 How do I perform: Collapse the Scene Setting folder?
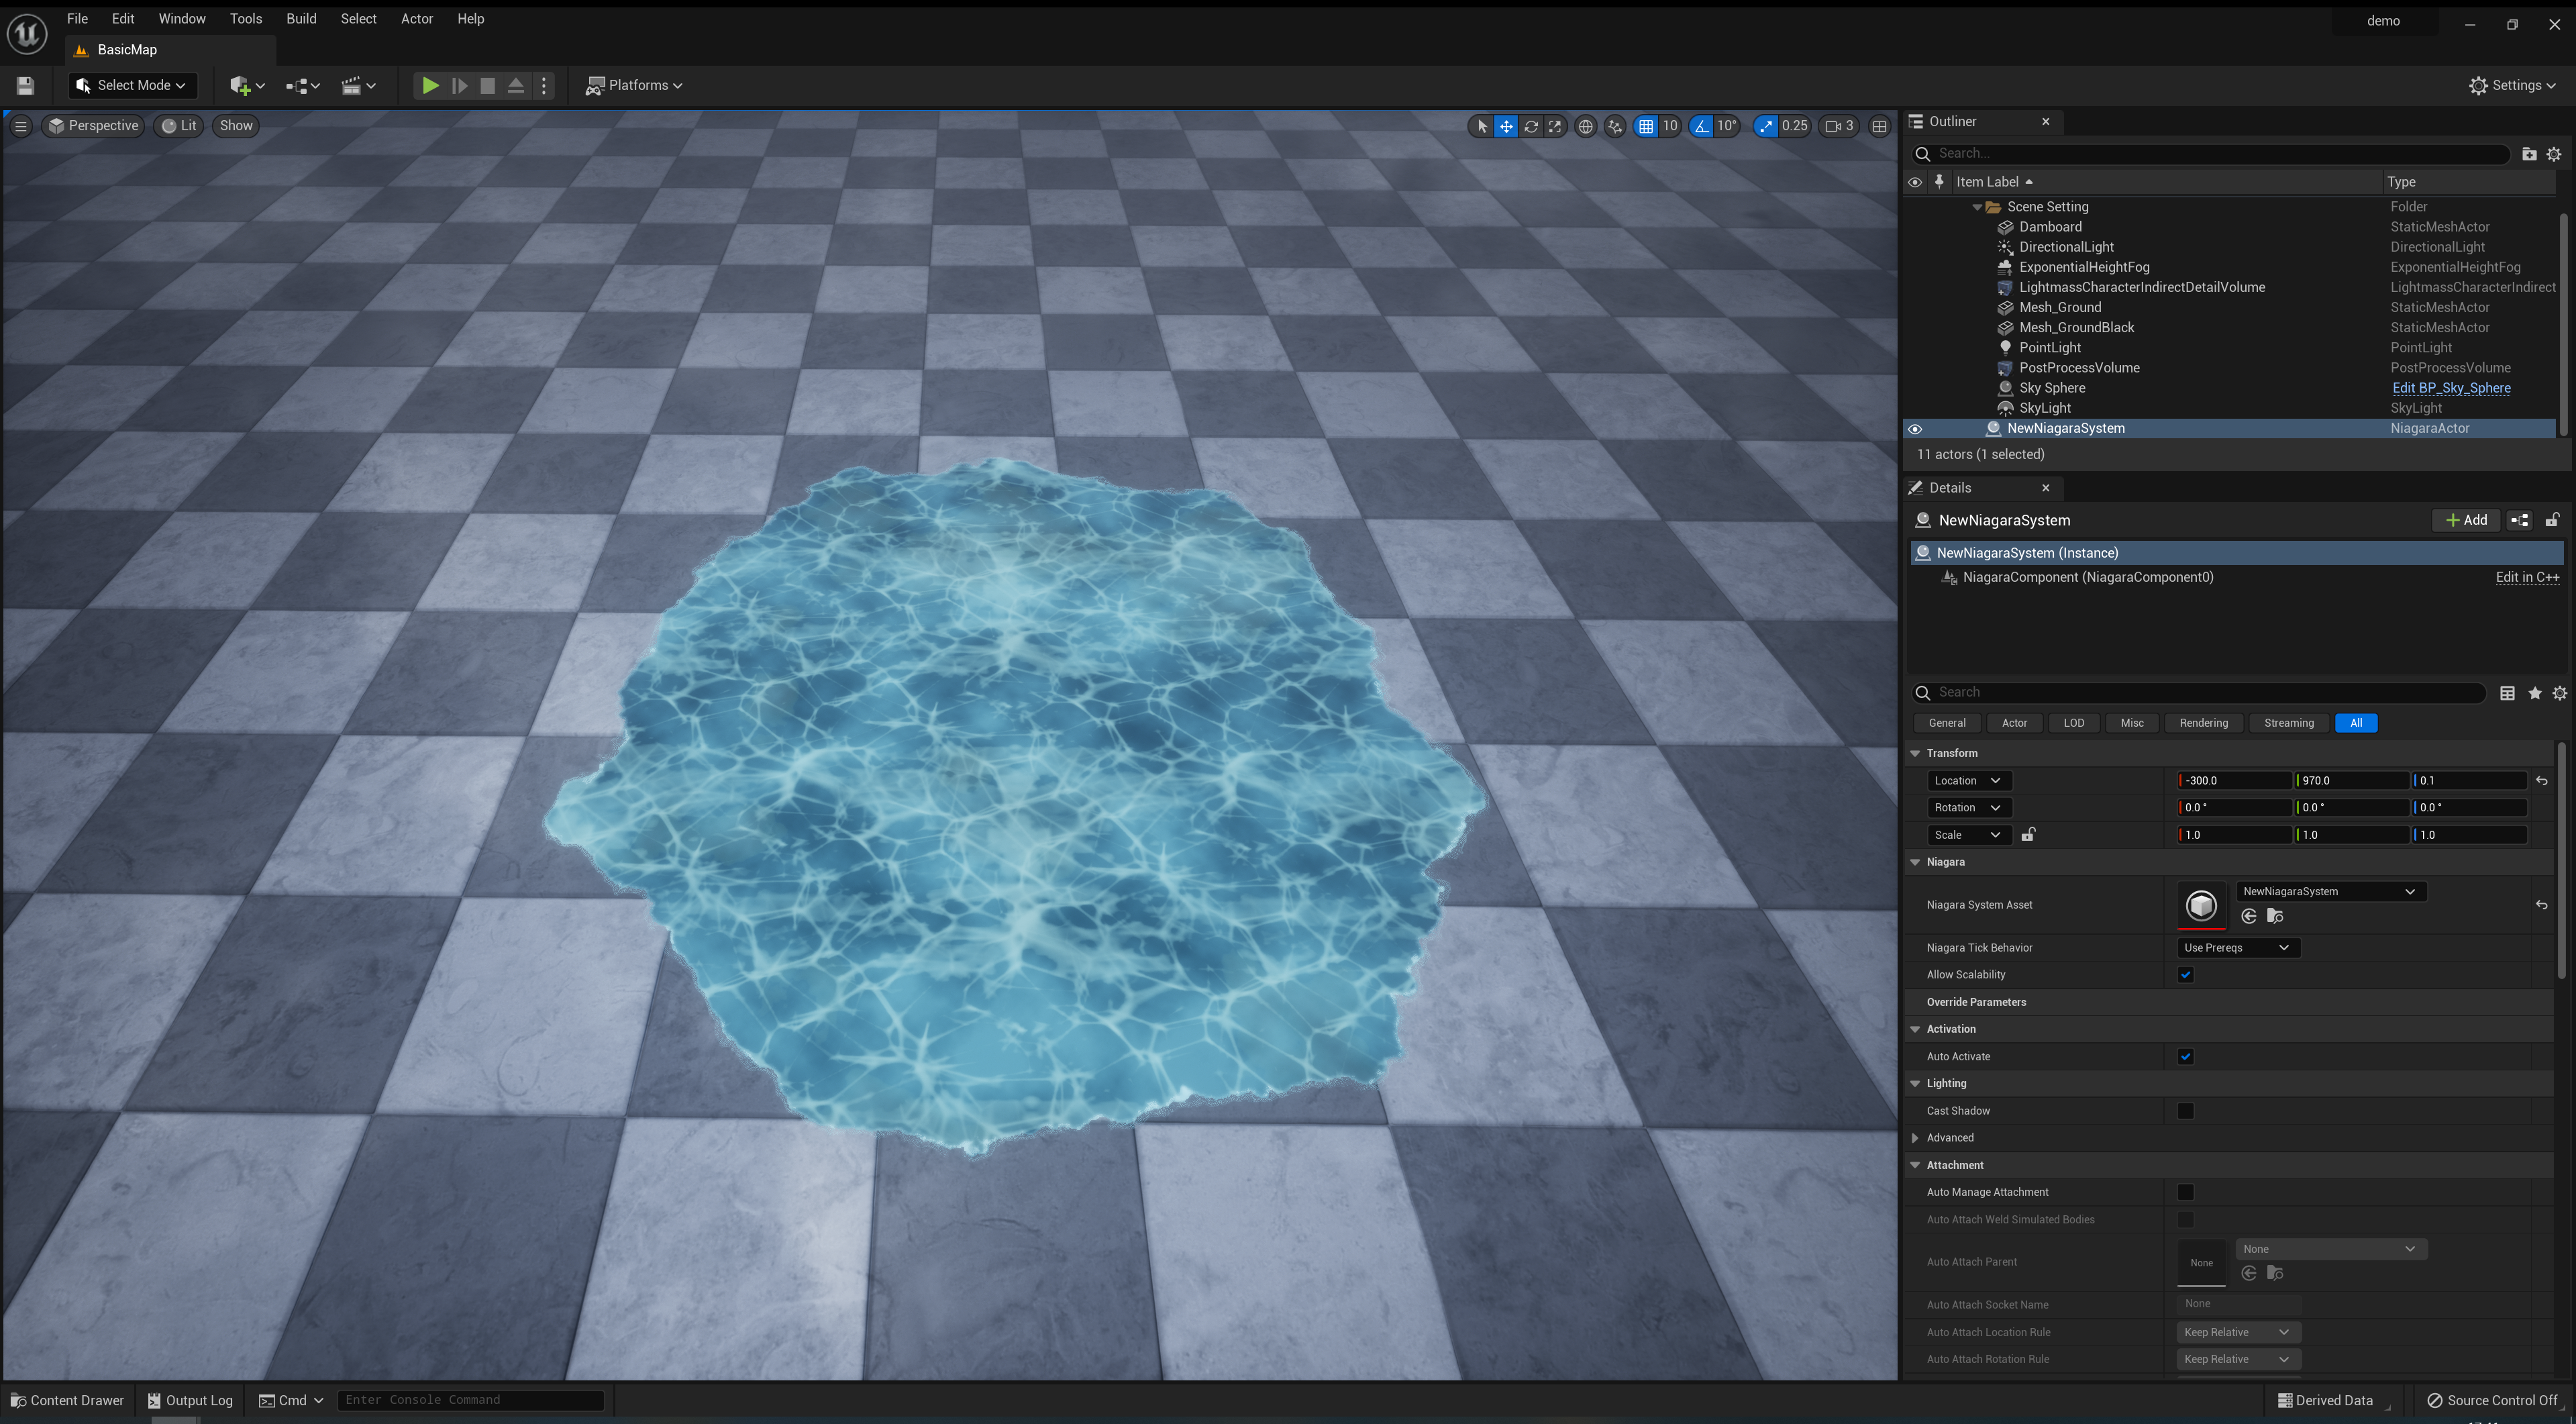pyautogui.click(x=1977, y=207)
